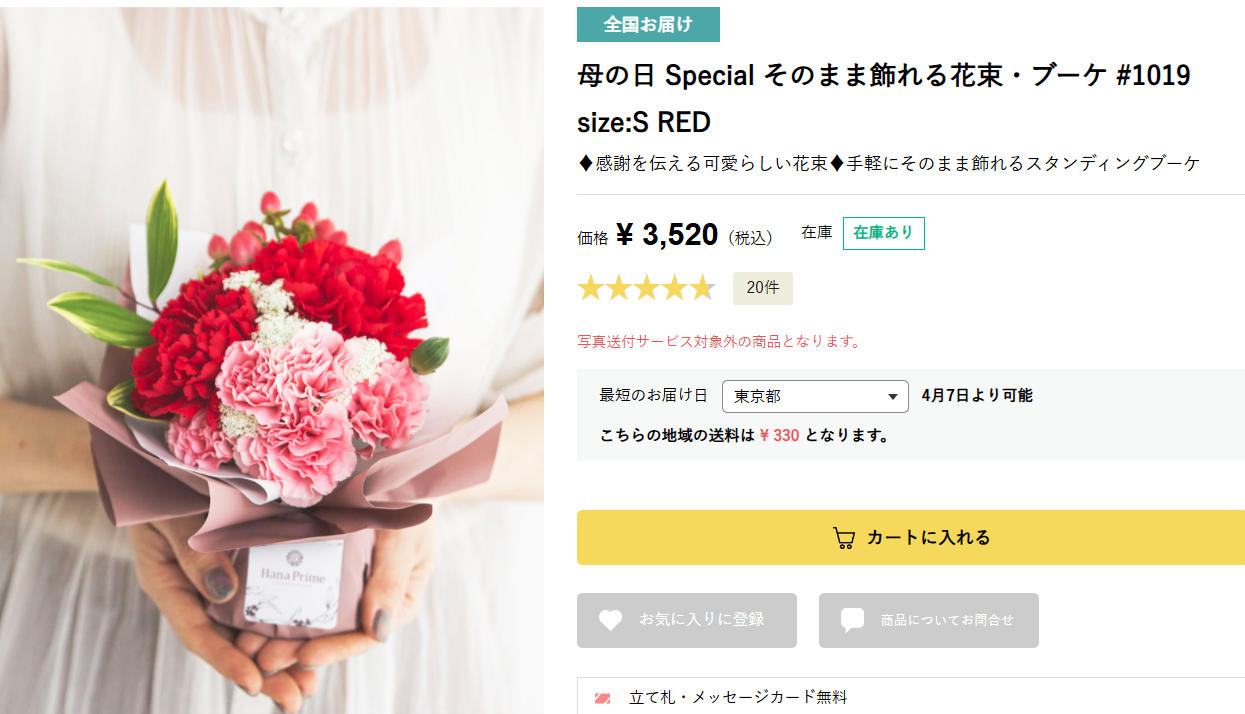The height and width of the screenshot is (714, 1245).
Task: Click the dropdown arrow next to 東京都
Action: tap(892, 397)
